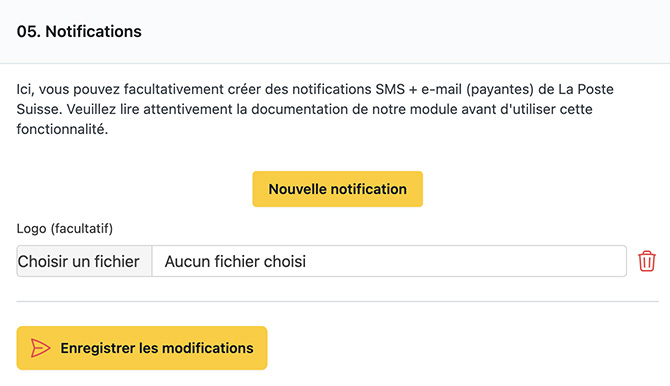This screenshot has width=670, height=386.
Task: Click the SMS + e-mail description paragraph
Action: pyautogui.click(x=315, y=109)
